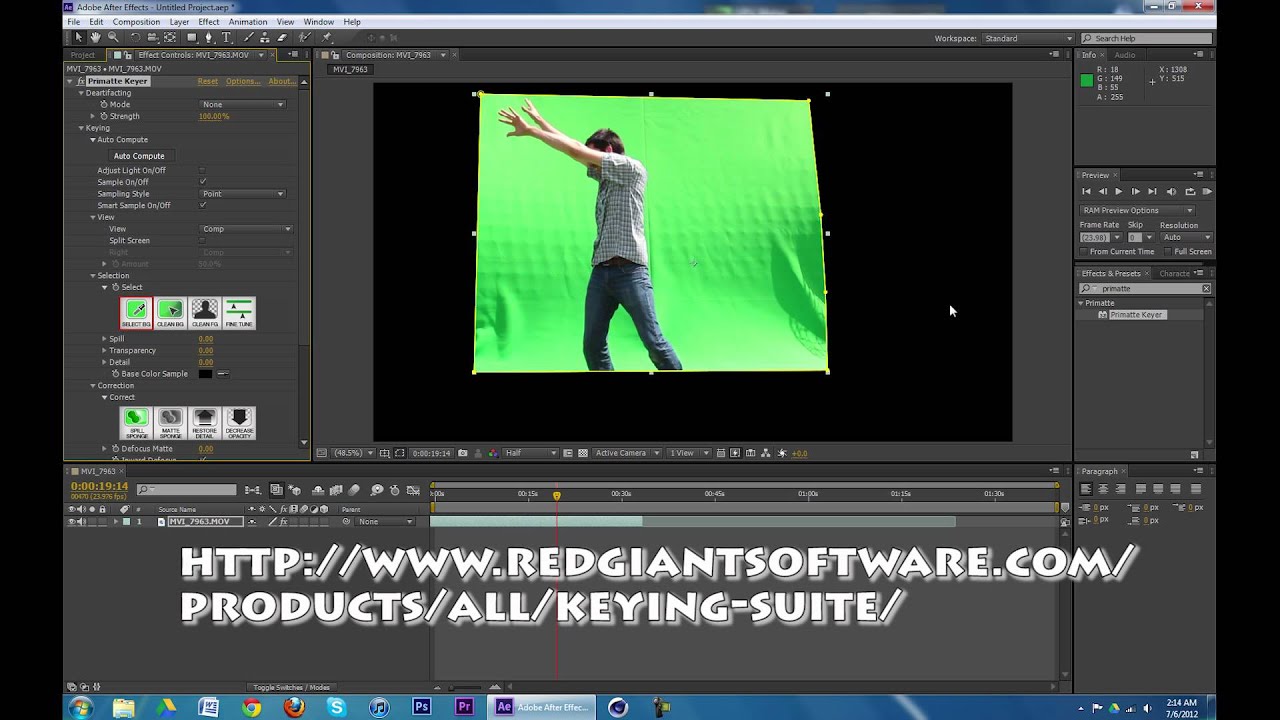Tick the From Current Time checkbox
The image size is (1280, 720).
(1085, 251)
